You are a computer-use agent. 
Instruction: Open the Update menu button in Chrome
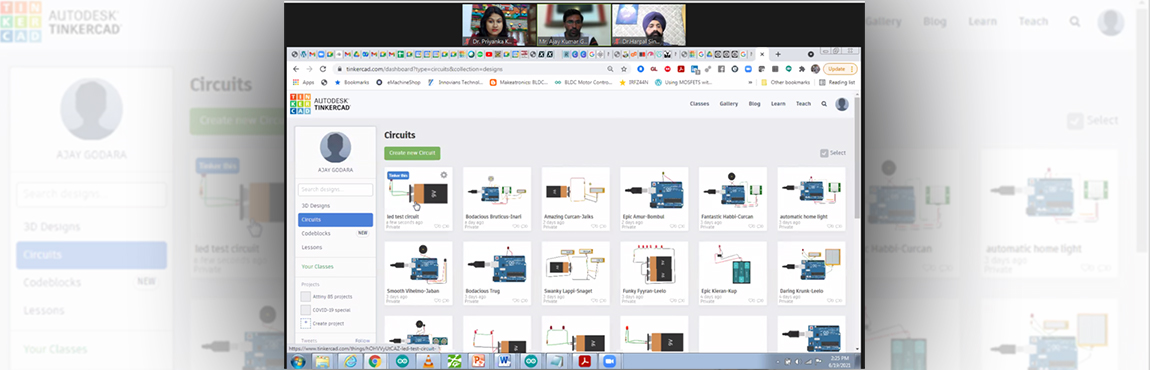[x=840, y=69]
